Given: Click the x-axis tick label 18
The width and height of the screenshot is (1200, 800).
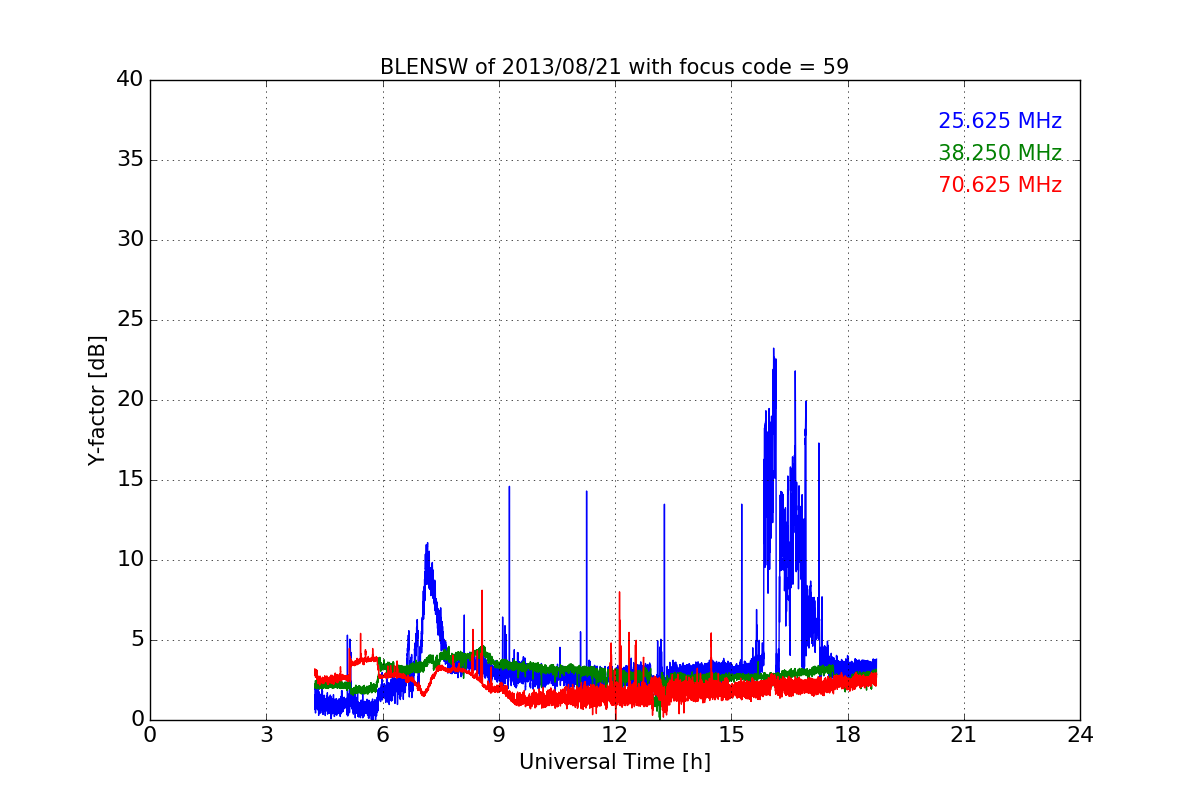Looking at the screenshot, I should (848, 736).
